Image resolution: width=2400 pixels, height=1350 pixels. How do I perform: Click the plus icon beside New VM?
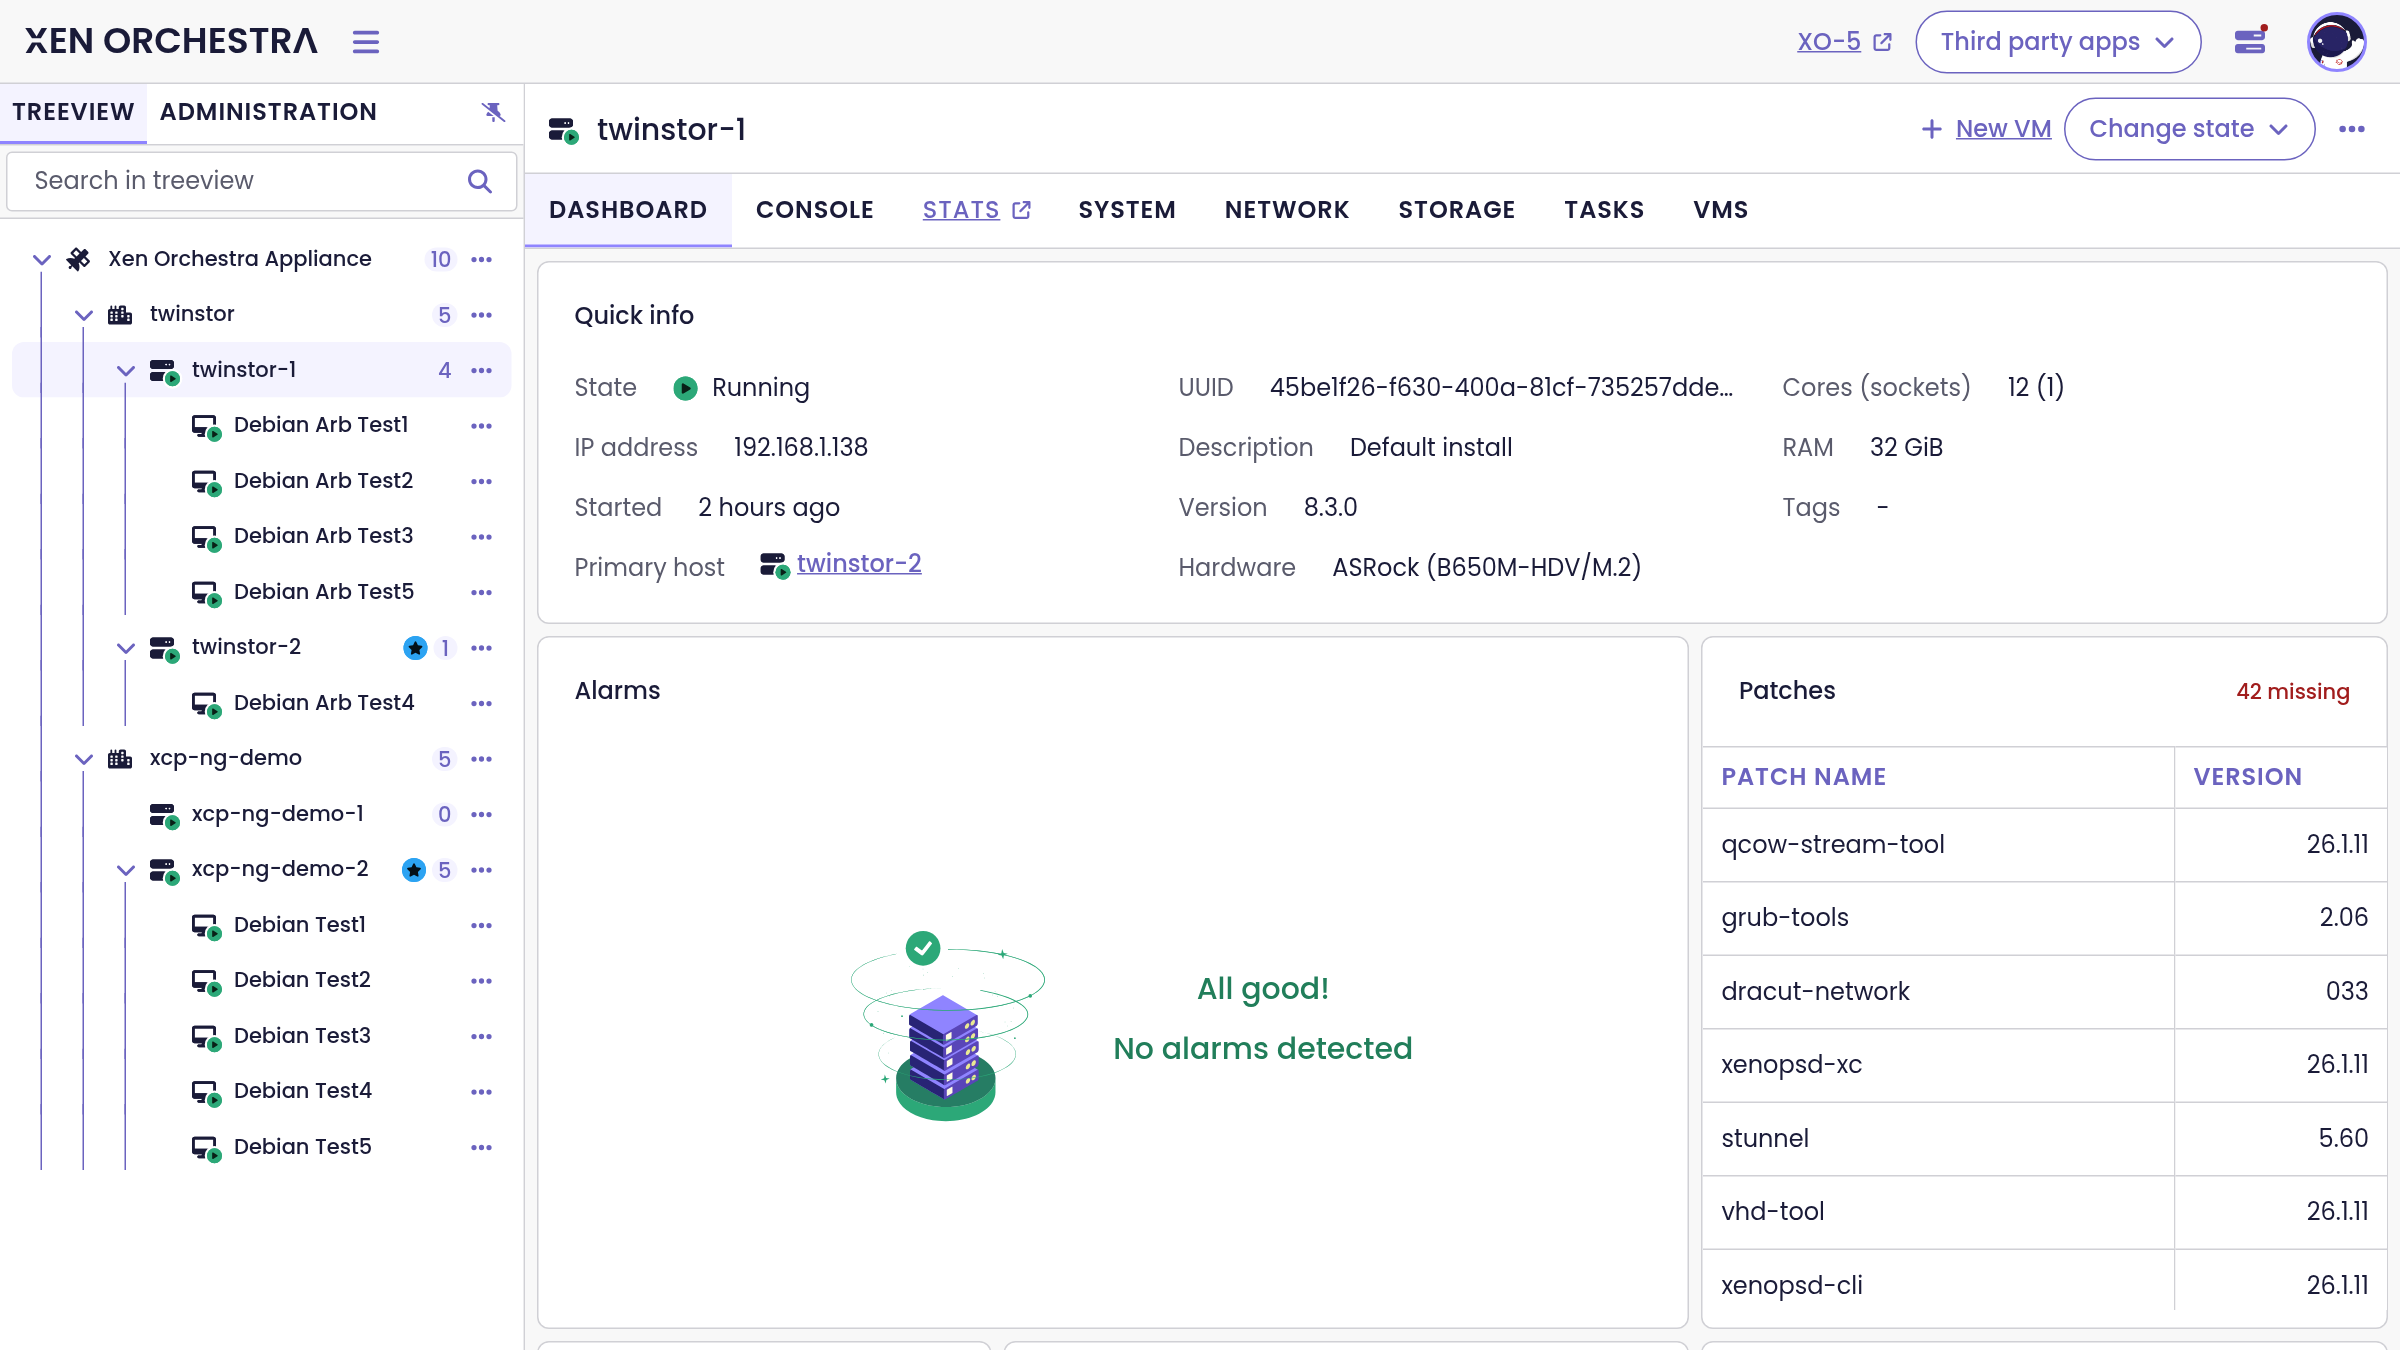[x=1932, y=129]
